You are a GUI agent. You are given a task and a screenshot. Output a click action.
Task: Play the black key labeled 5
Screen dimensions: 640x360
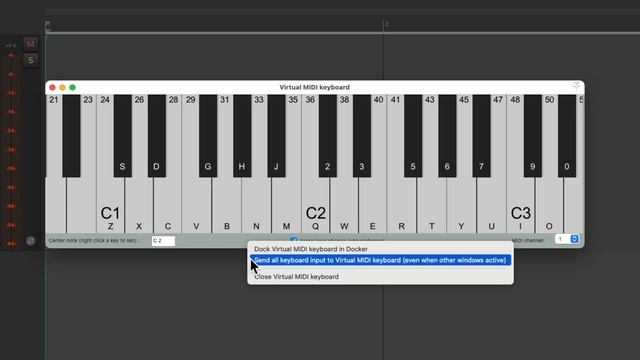pos(413,136)
